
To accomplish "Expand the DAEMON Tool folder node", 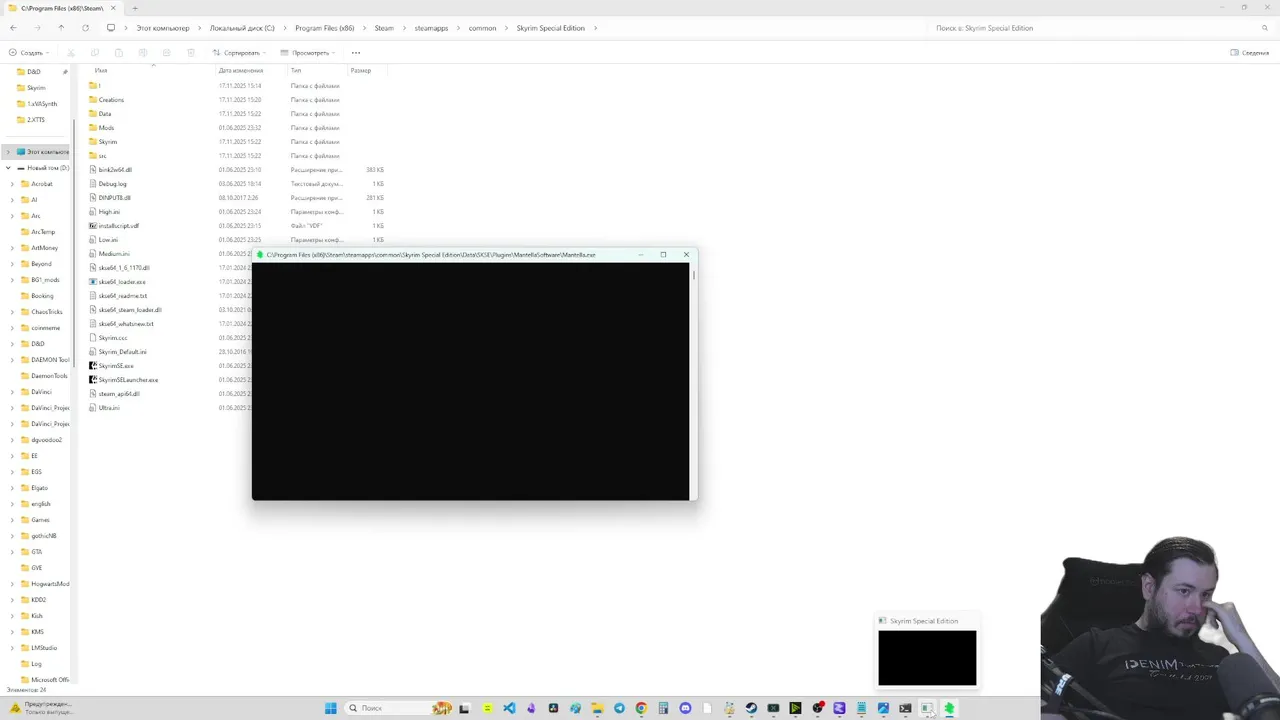I will pos(12,360).
